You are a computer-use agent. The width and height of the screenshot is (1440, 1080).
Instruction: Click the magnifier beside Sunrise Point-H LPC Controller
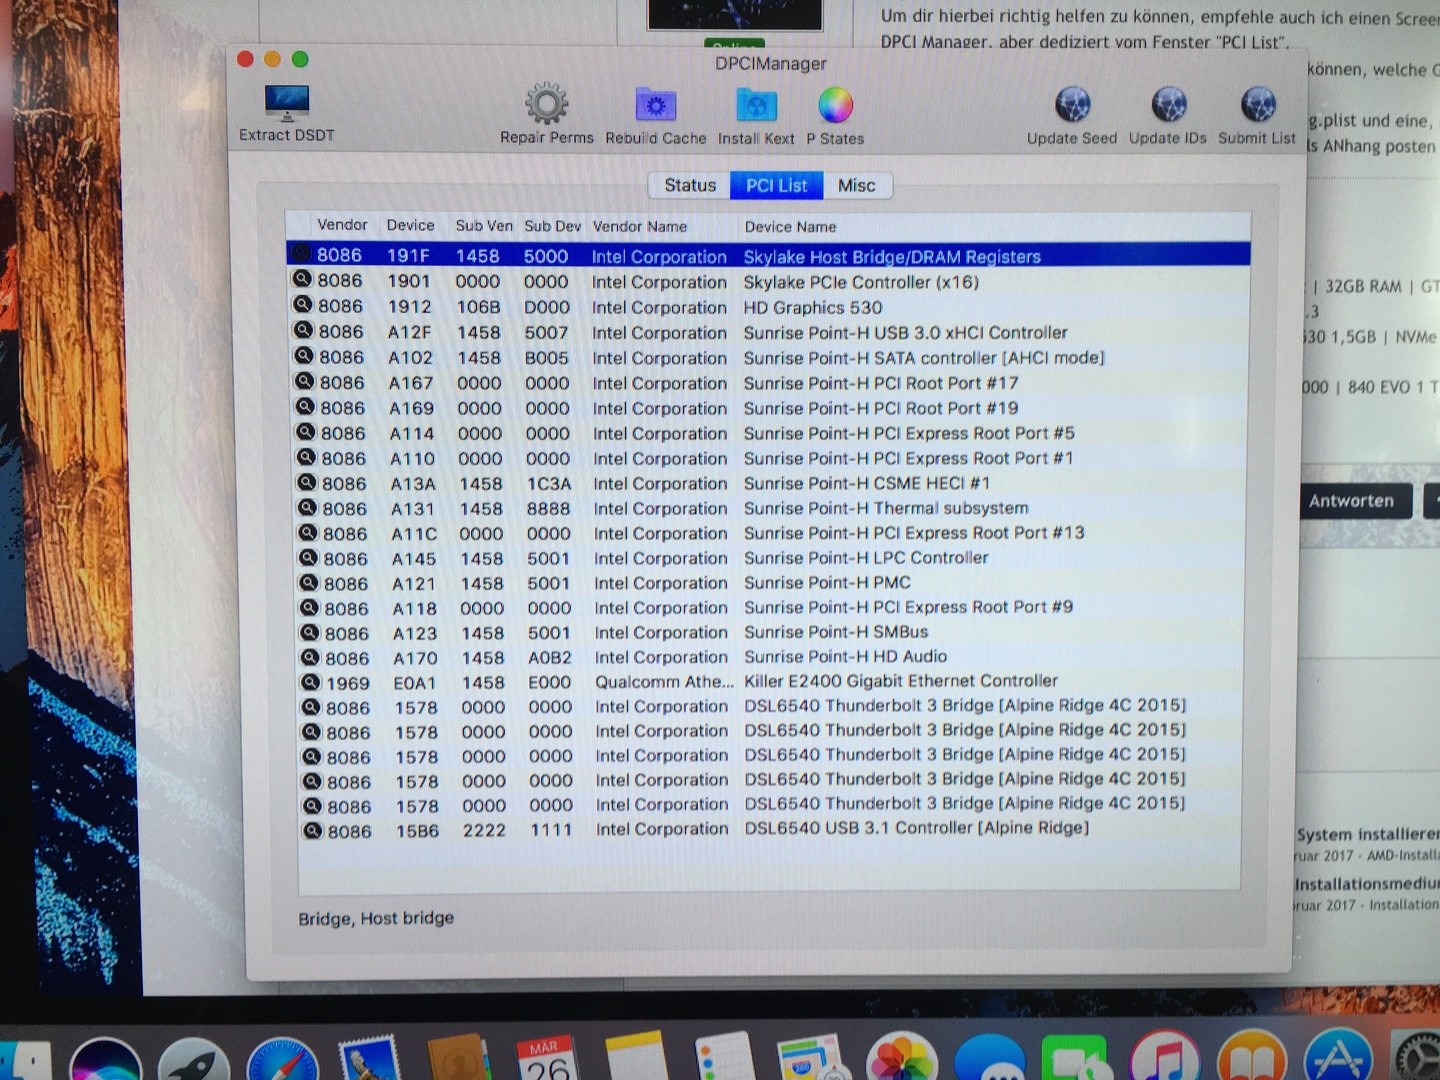pos(308,557)
